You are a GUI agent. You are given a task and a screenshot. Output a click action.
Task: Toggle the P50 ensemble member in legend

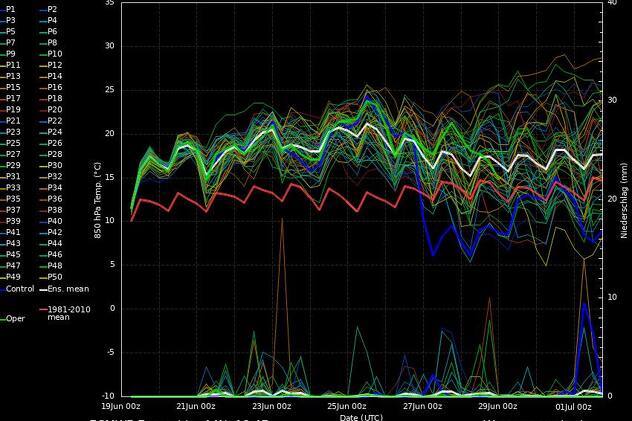pos(54,277)
